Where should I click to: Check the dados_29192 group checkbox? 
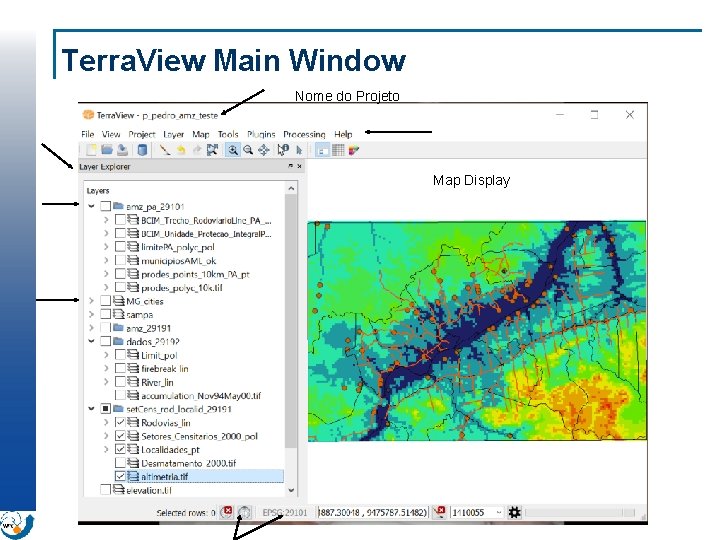[x=106, y=342]
